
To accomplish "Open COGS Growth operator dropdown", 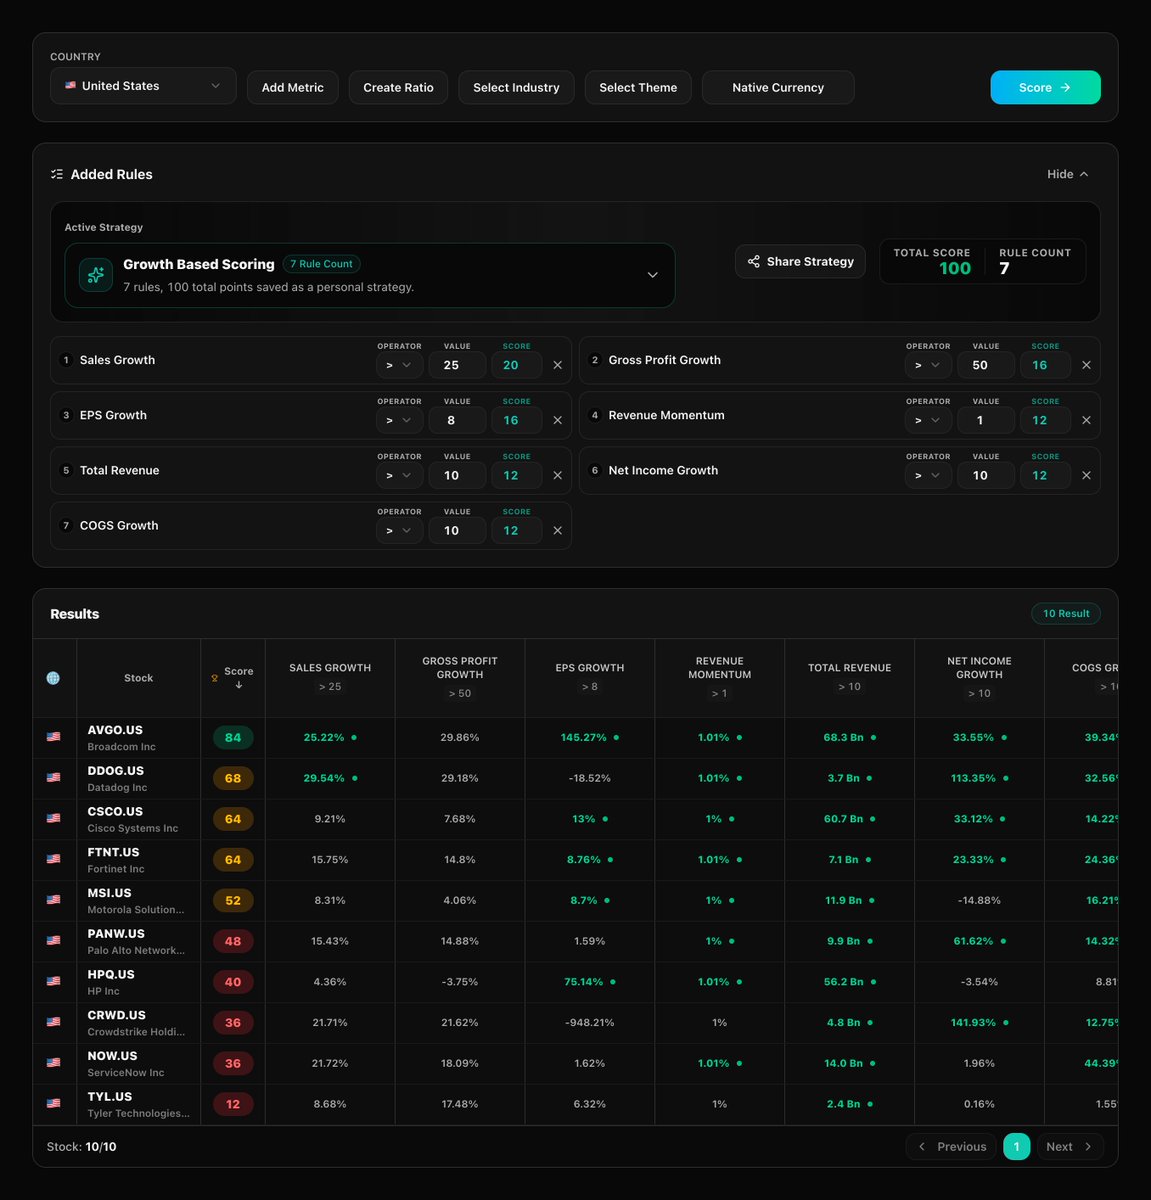I will coord(399,530).
